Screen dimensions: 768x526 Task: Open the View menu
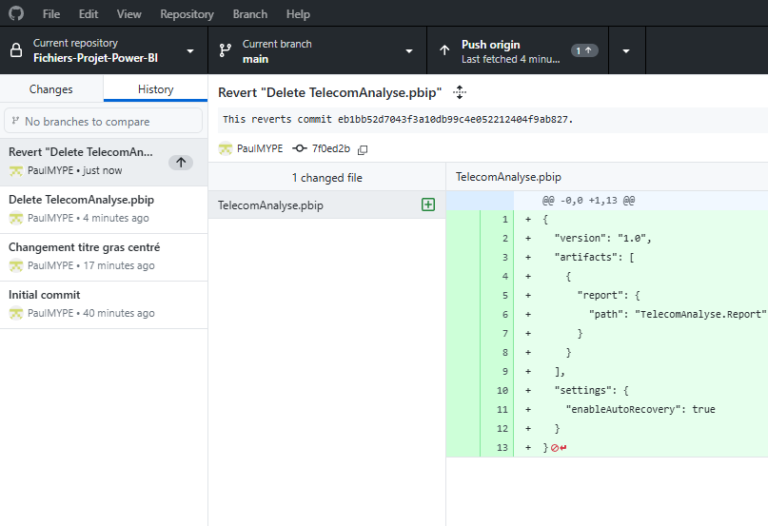pos(129,14)
